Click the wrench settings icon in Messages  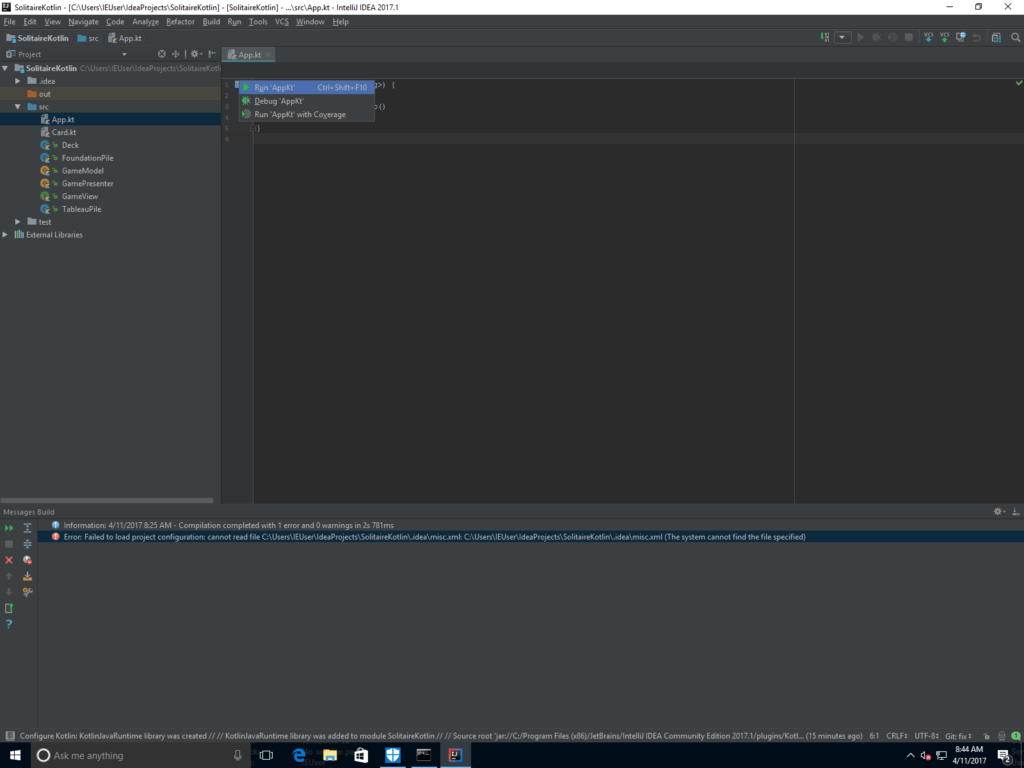[x=27, y=592]
